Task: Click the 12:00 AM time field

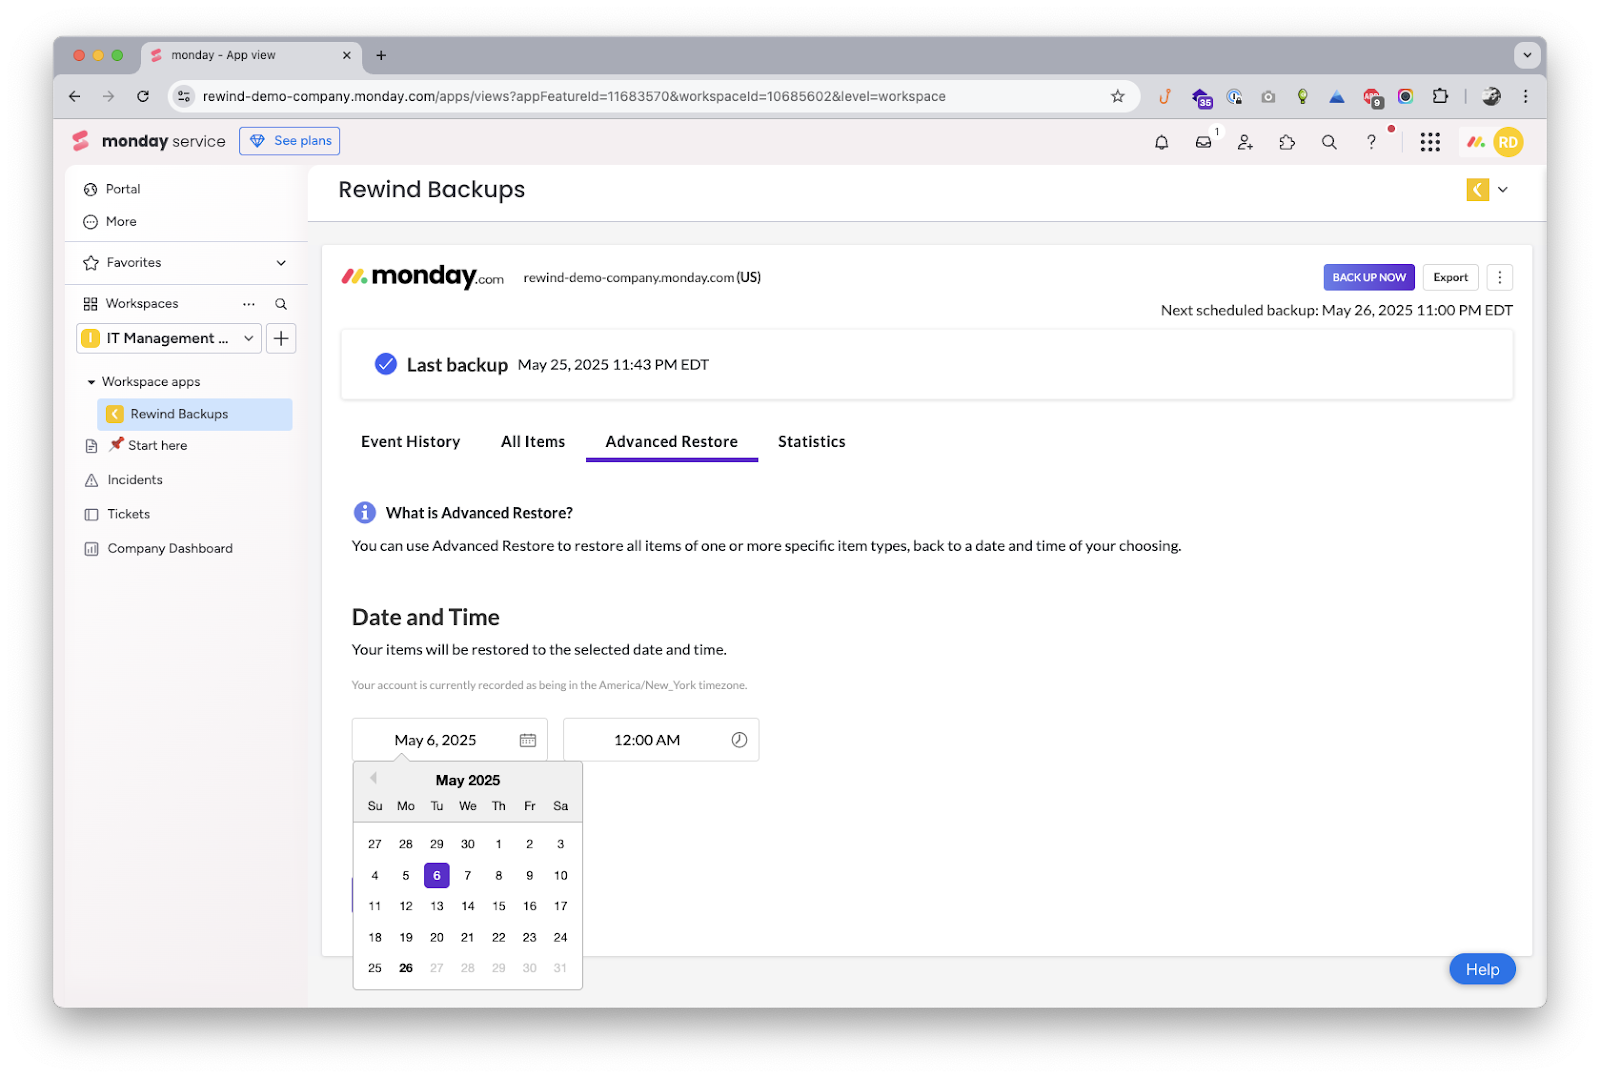Action: click(x=661, y=740)
